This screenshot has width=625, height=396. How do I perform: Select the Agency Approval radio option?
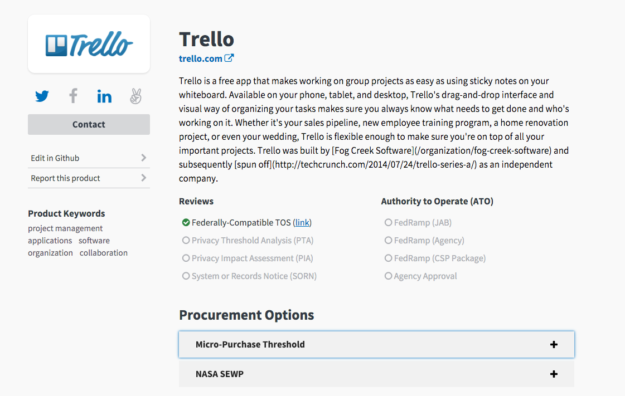tap(388, 276)
